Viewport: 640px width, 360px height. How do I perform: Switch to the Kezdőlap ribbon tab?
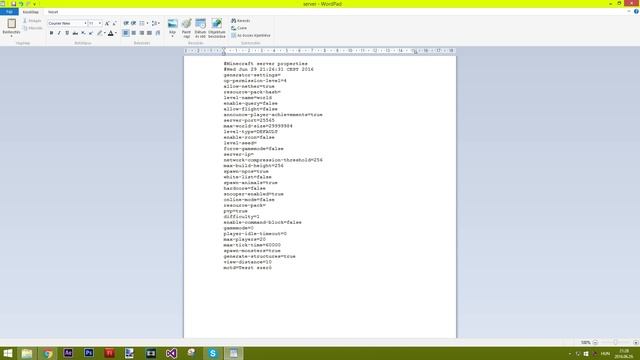pyautogui.click(x=31, y=12)
